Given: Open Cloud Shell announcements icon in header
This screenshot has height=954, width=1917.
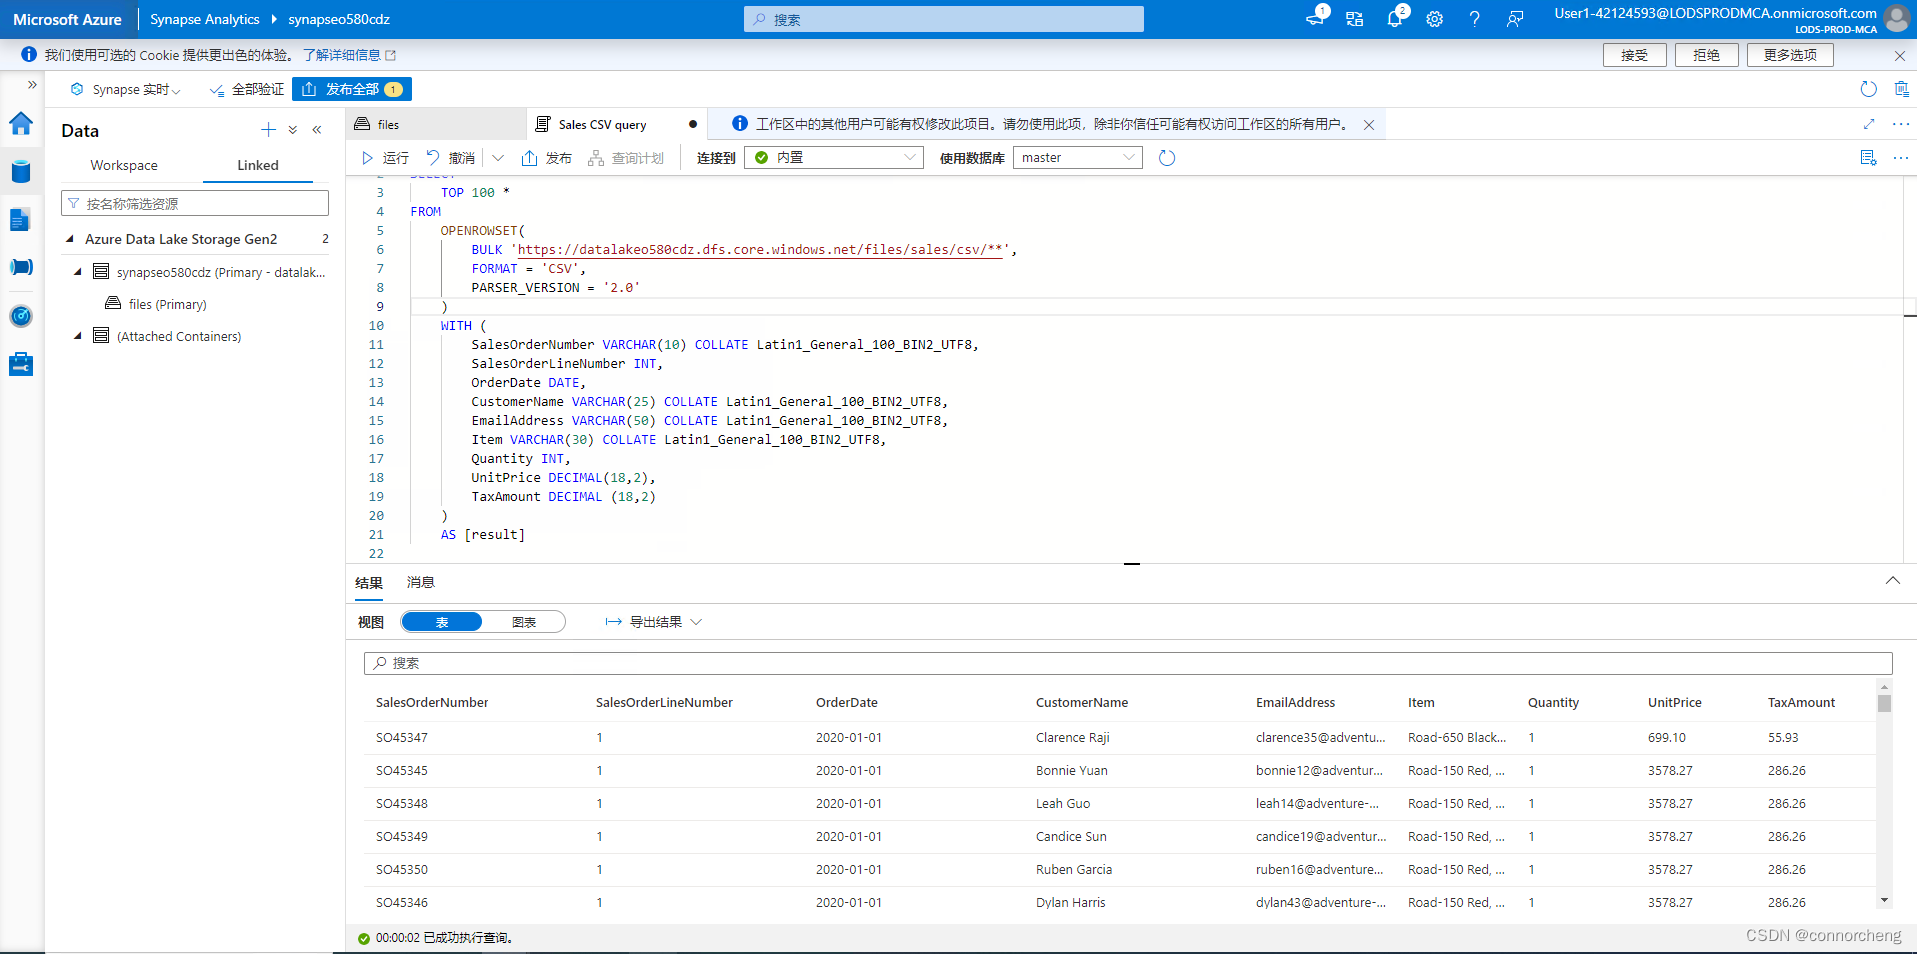Looking at the screenshot, I should [x=1316, y=18].
